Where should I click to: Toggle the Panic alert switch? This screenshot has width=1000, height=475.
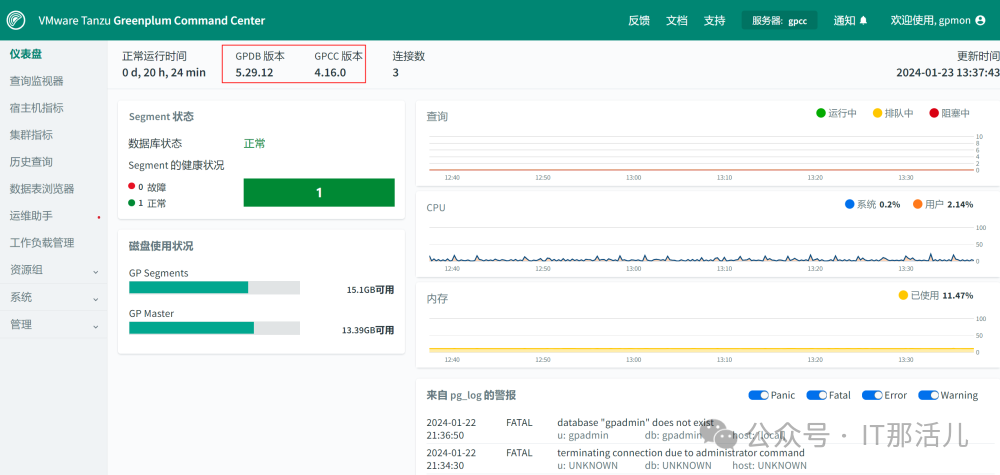[758, 395]
